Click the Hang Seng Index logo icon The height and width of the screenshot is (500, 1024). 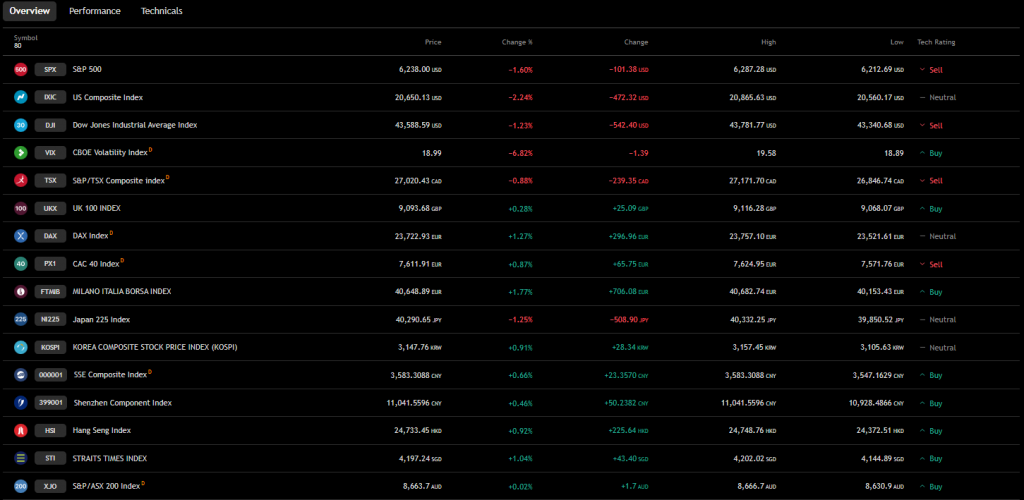click(20, 431)
